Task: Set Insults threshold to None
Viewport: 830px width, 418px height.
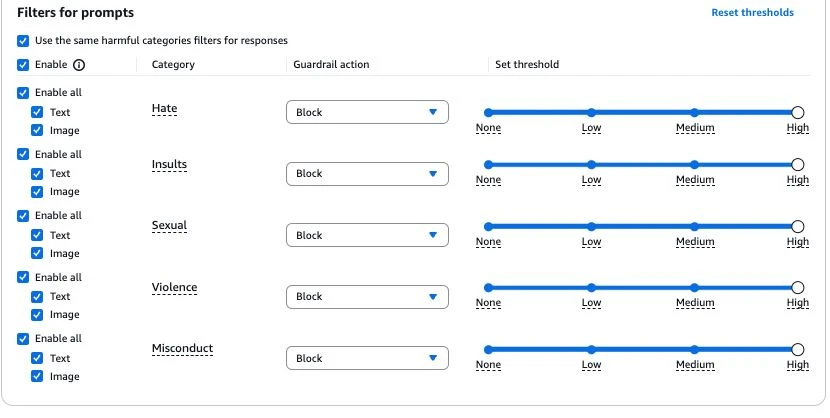Action: click(488, 165)
